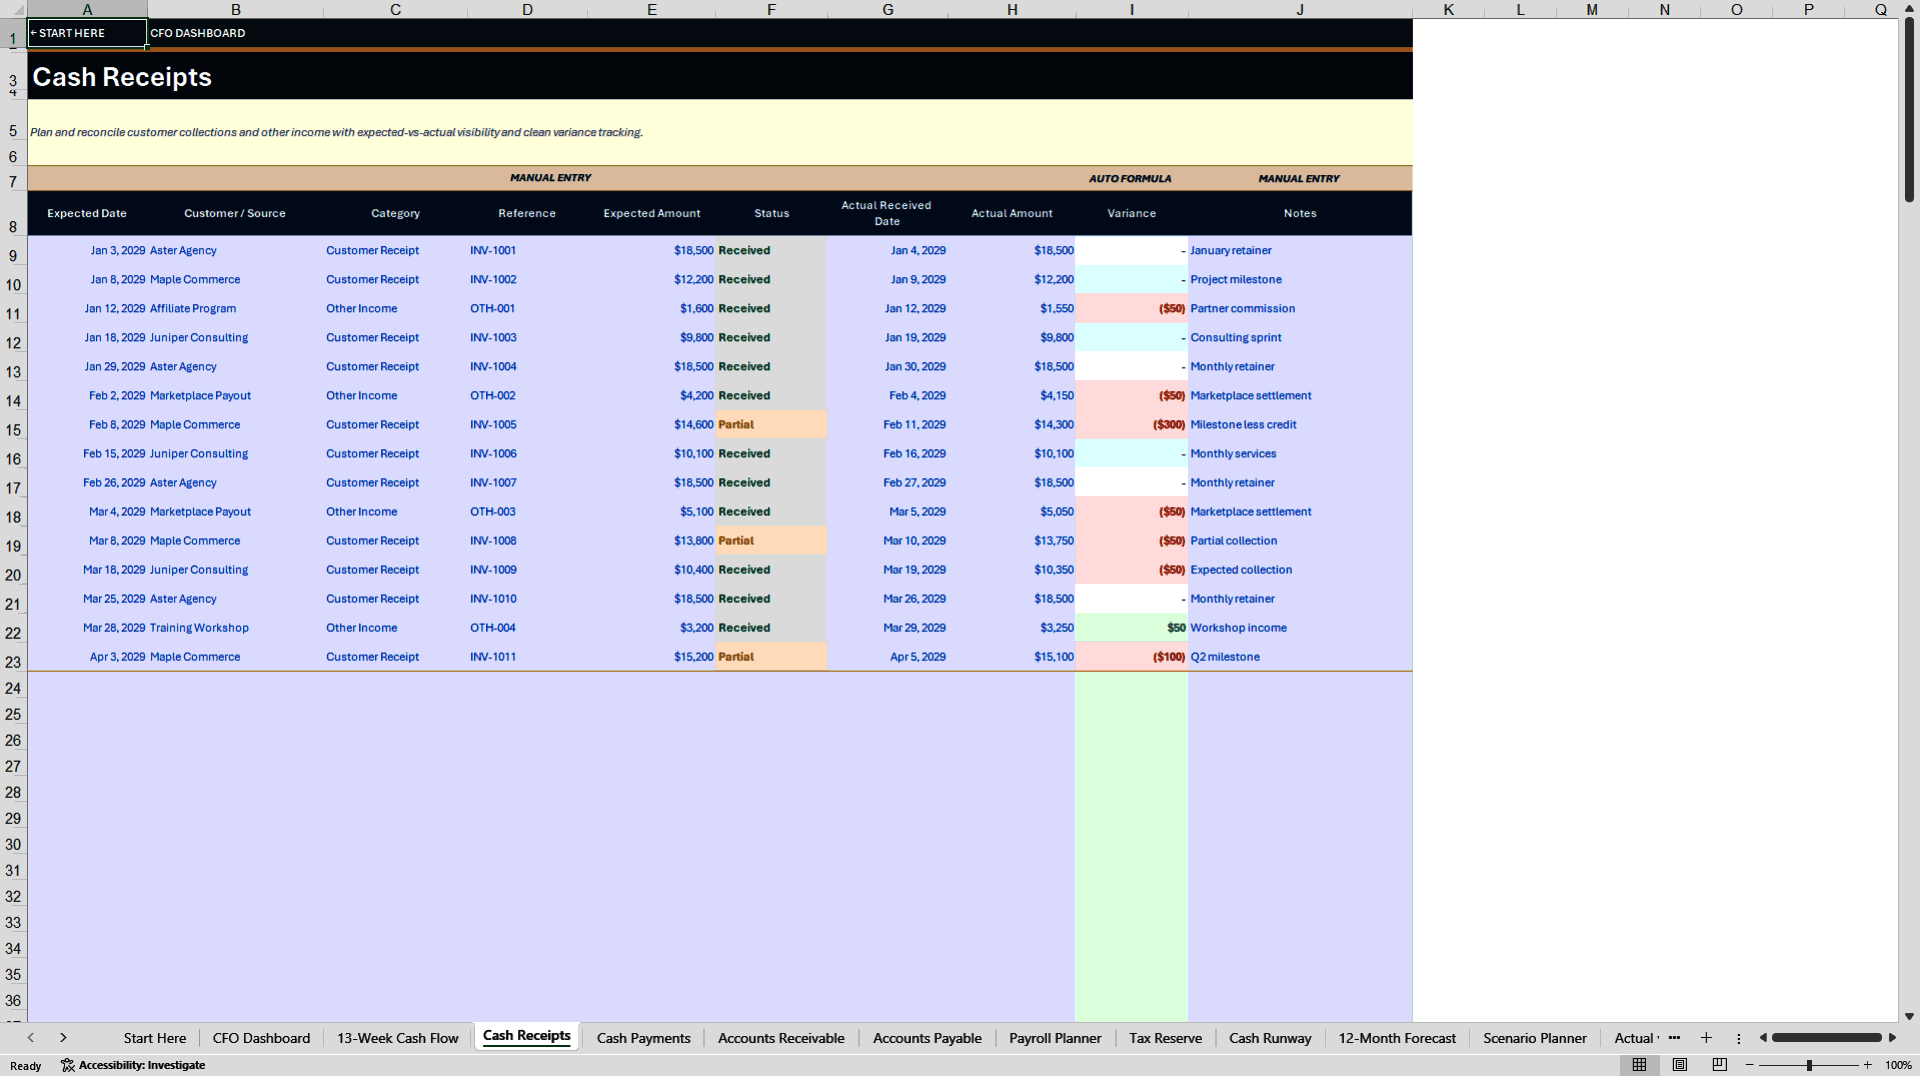This screenshot has height=1076, width=1920.
Task: Click the horizontal scrollbar thumb
Action: click(x=1826, y=1038)
